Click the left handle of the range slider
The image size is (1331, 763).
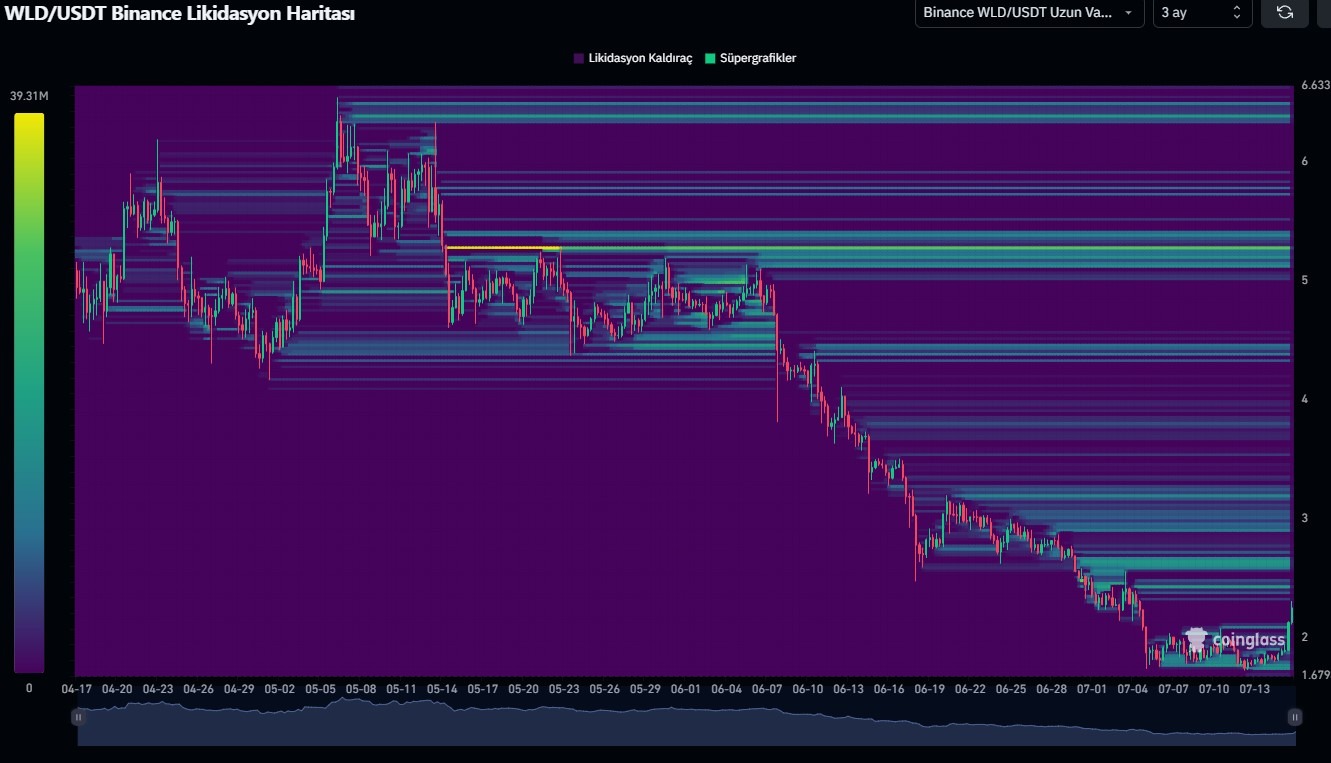point(77,717)
